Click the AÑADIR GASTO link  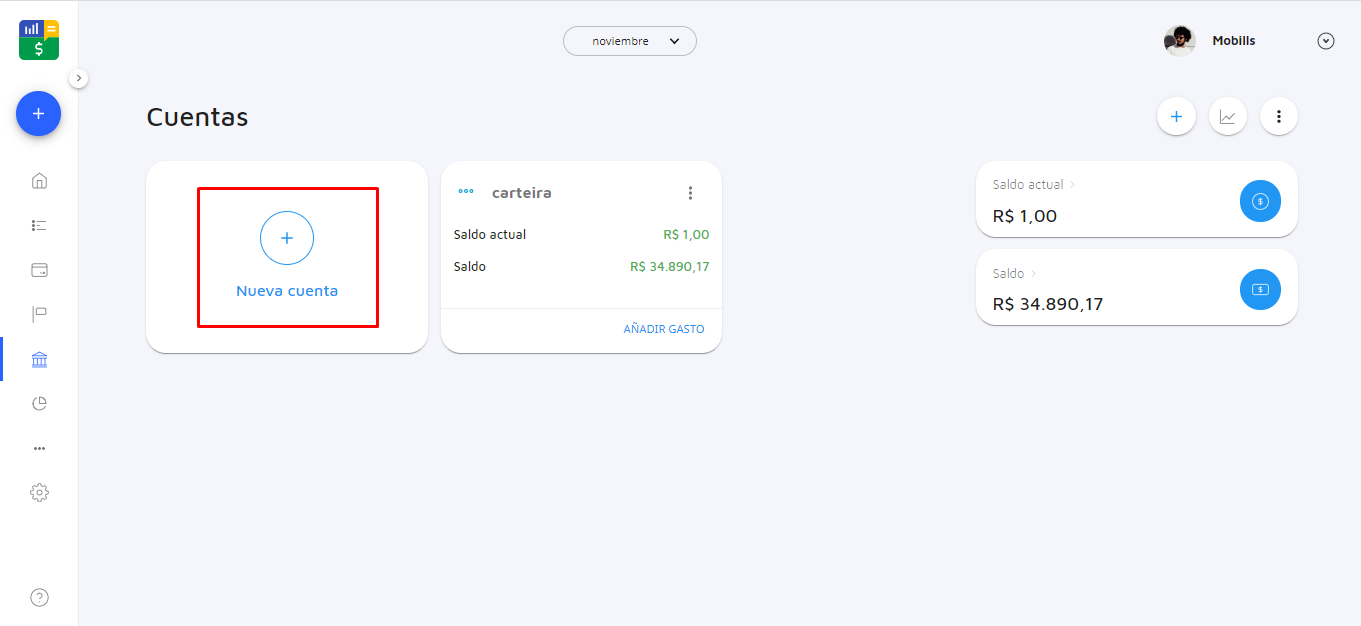[x=664, y=329]
